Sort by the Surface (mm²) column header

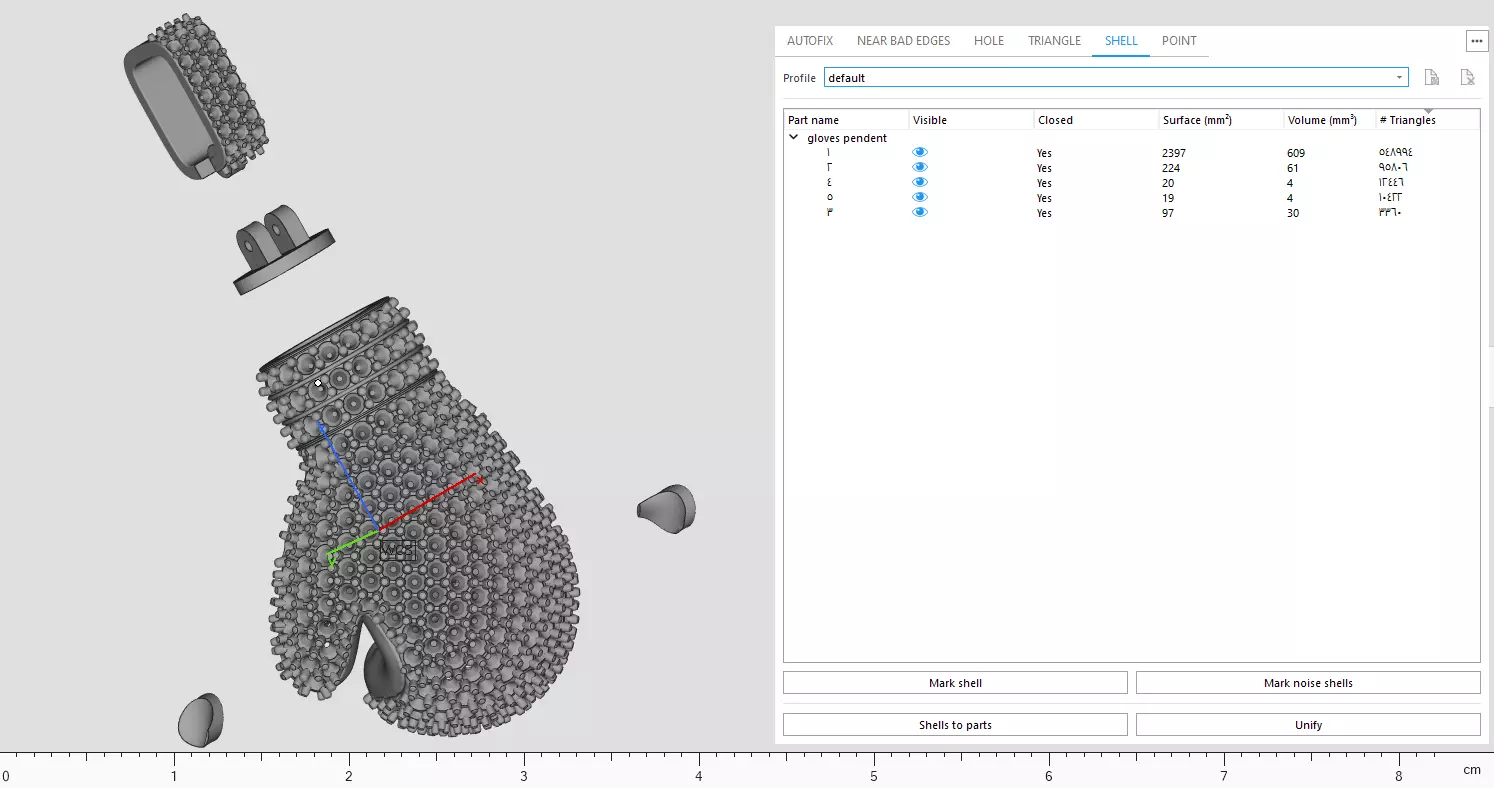1221,120
